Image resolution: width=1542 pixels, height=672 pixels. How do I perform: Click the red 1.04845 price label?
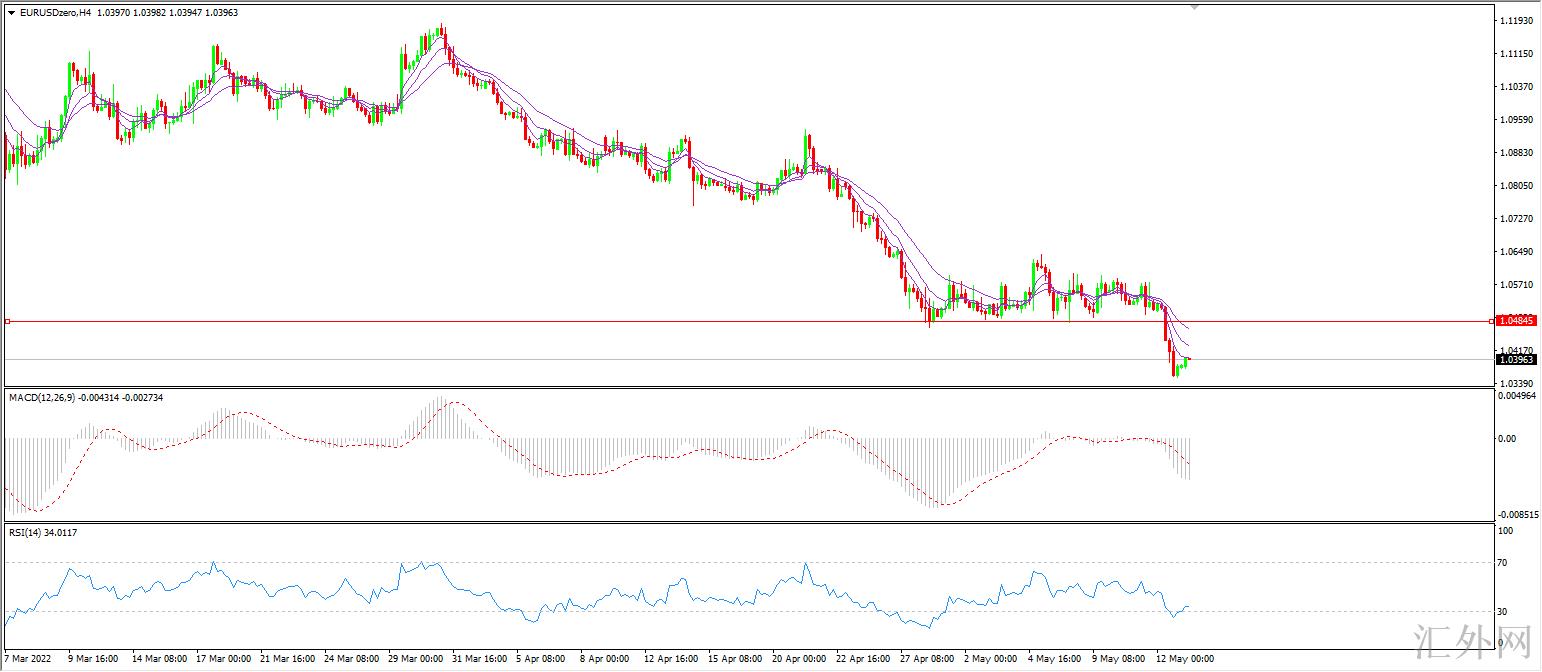(x=1517, y=321)
